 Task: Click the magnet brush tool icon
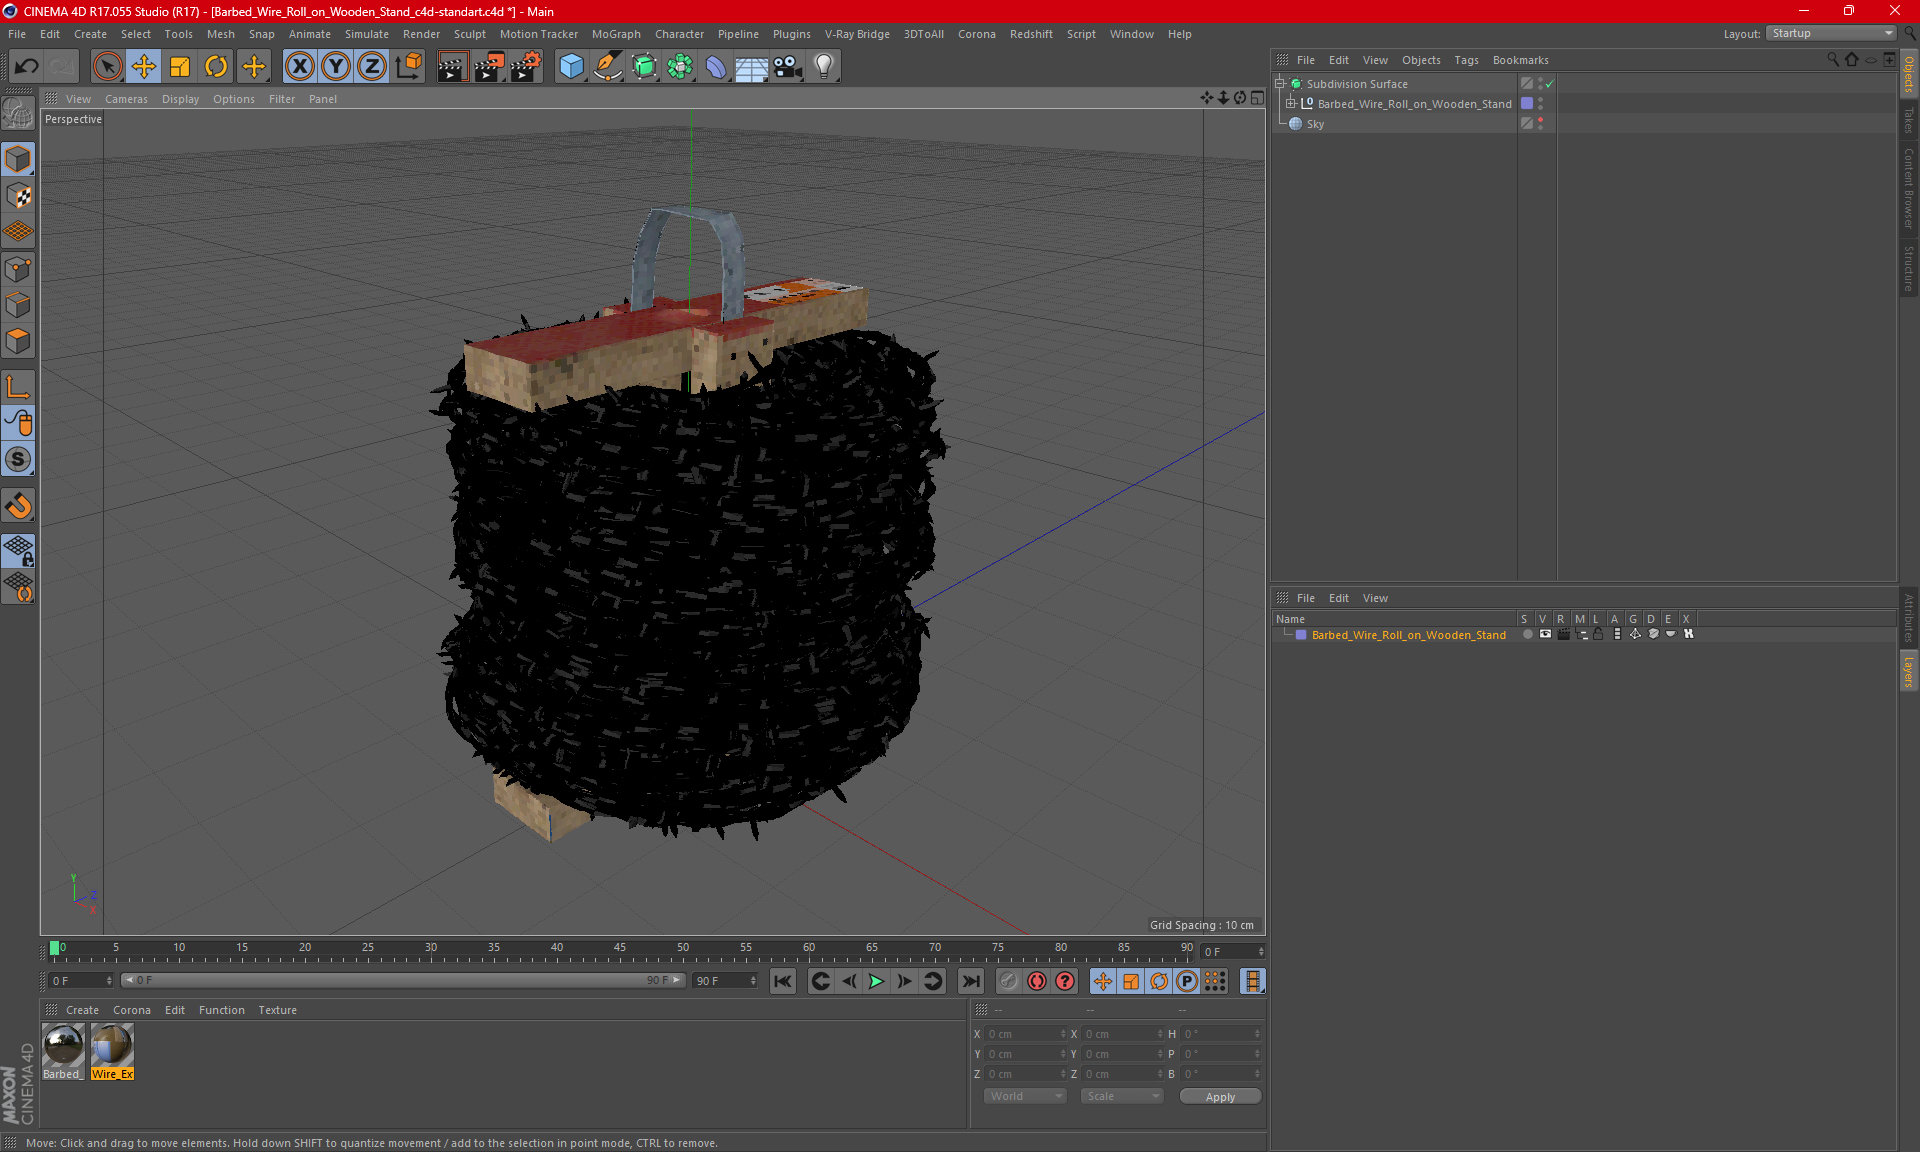(x=18, y=505)
